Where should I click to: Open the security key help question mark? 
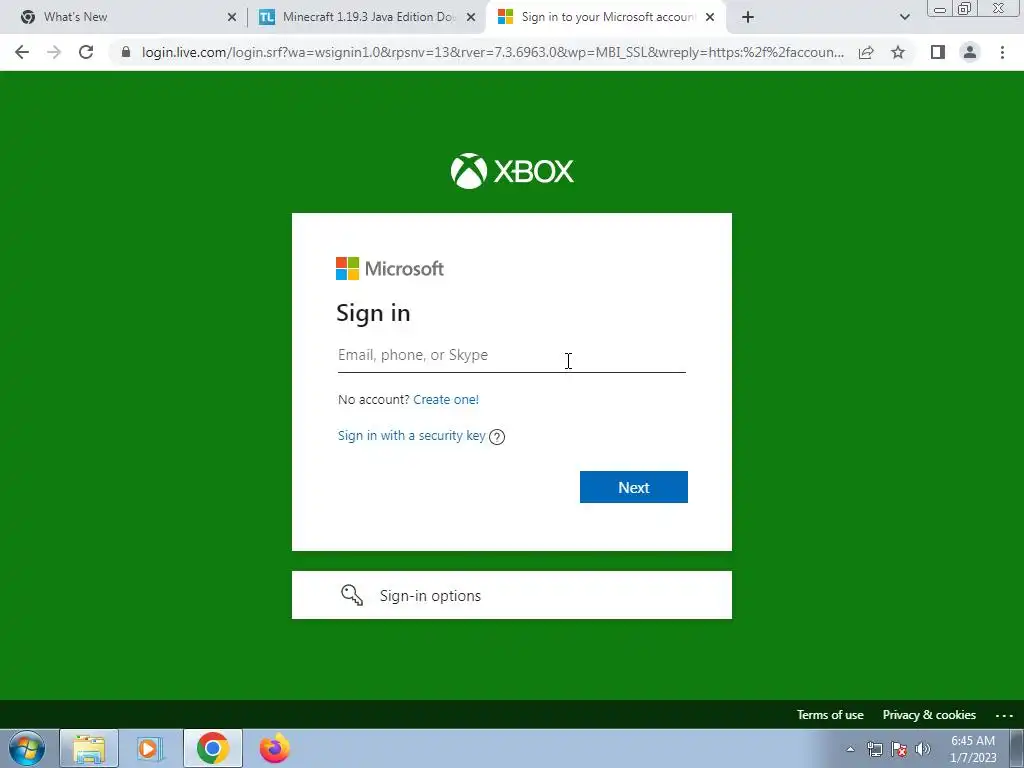(497, 437)
